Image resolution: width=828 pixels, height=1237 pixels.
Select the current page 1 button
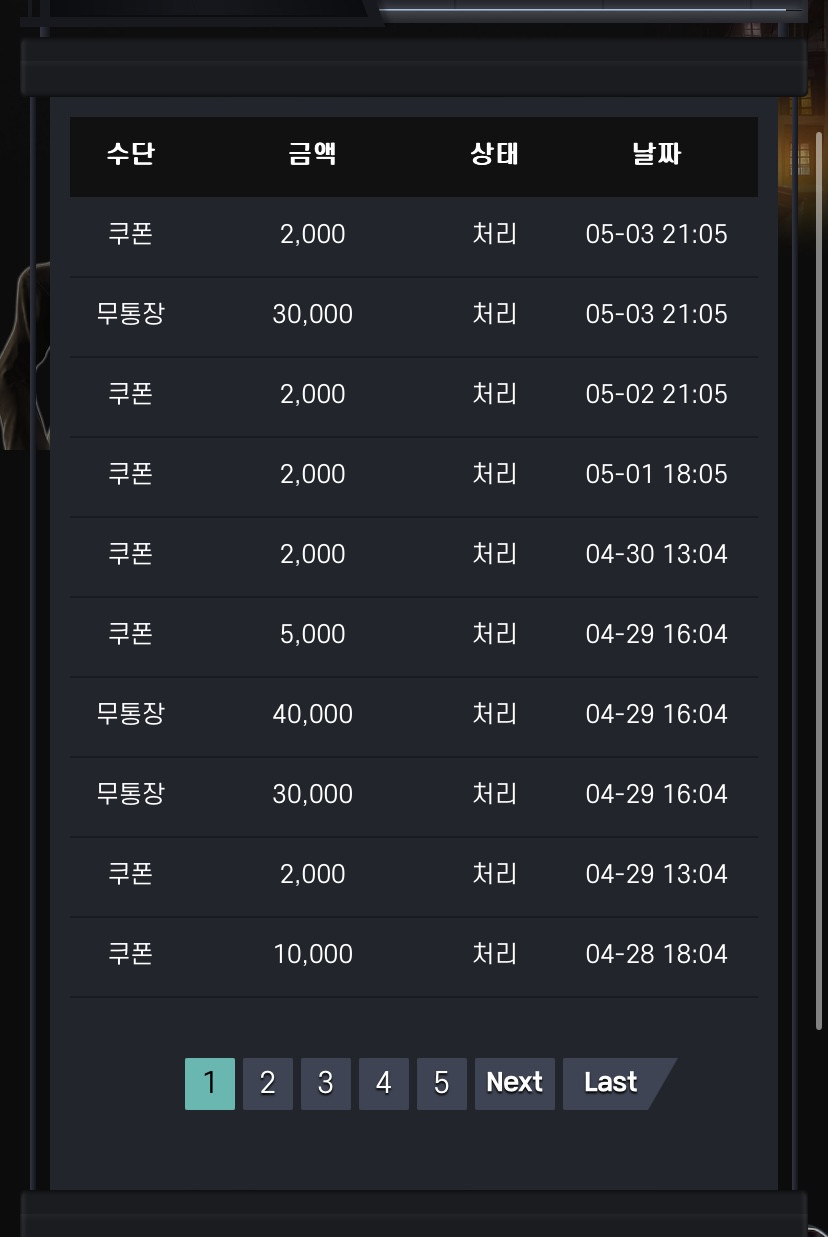click(x=210, y=1084)
